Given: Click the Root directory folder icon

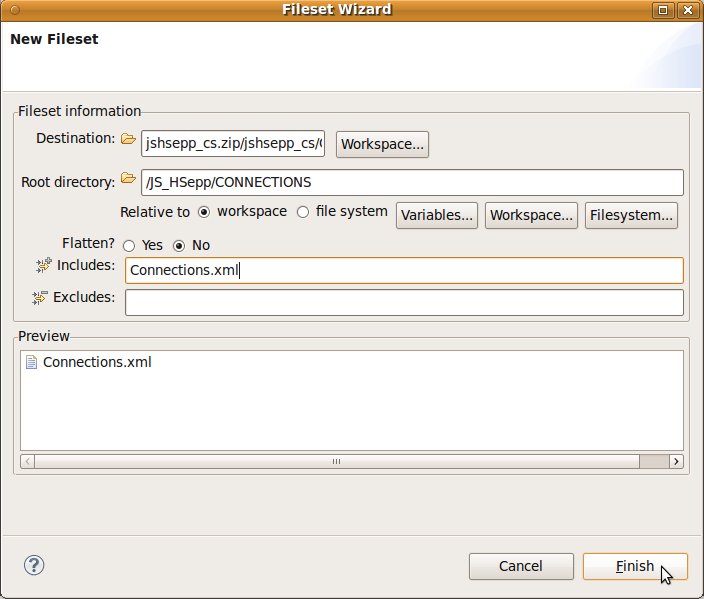Looking at the screenshot, I should click(x=128, y=179).
